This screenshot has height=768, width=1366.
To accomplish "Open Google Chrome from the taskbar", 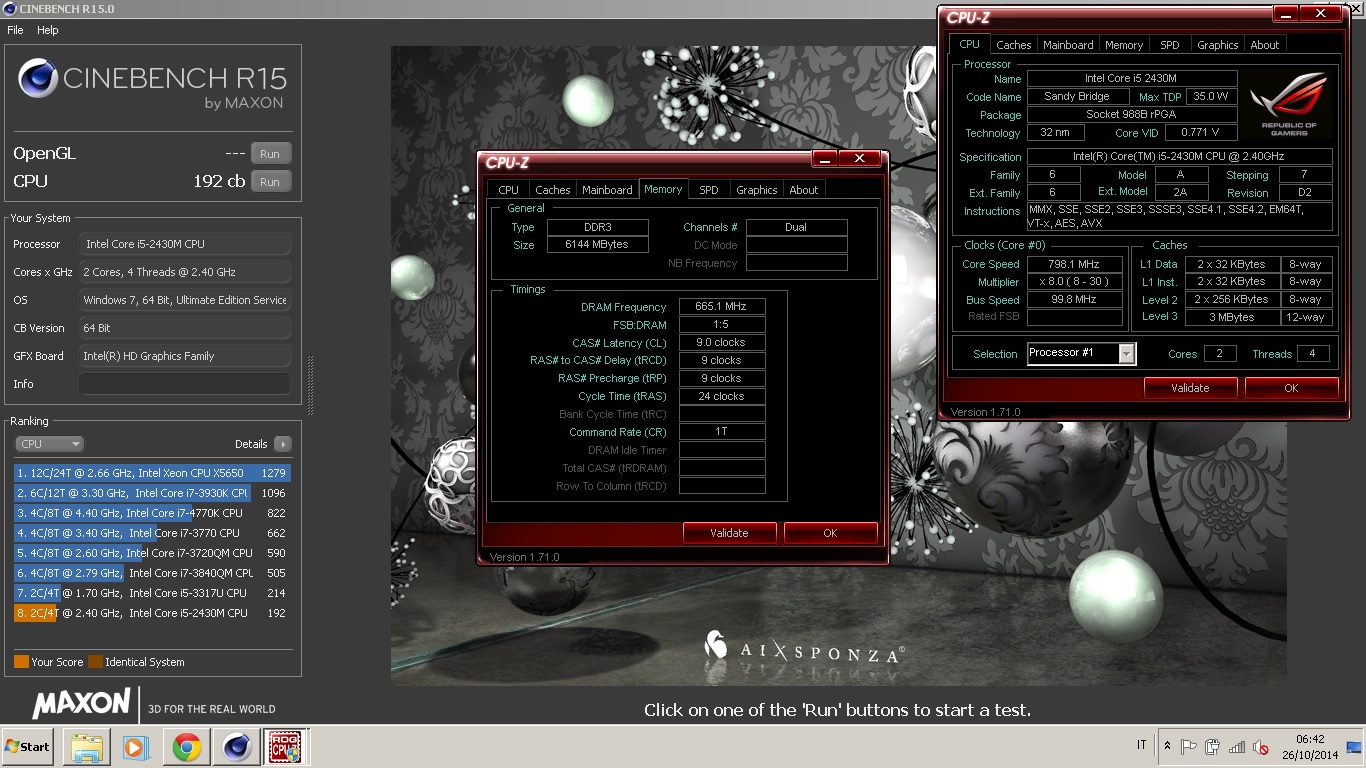I will (x=186, y=747).
